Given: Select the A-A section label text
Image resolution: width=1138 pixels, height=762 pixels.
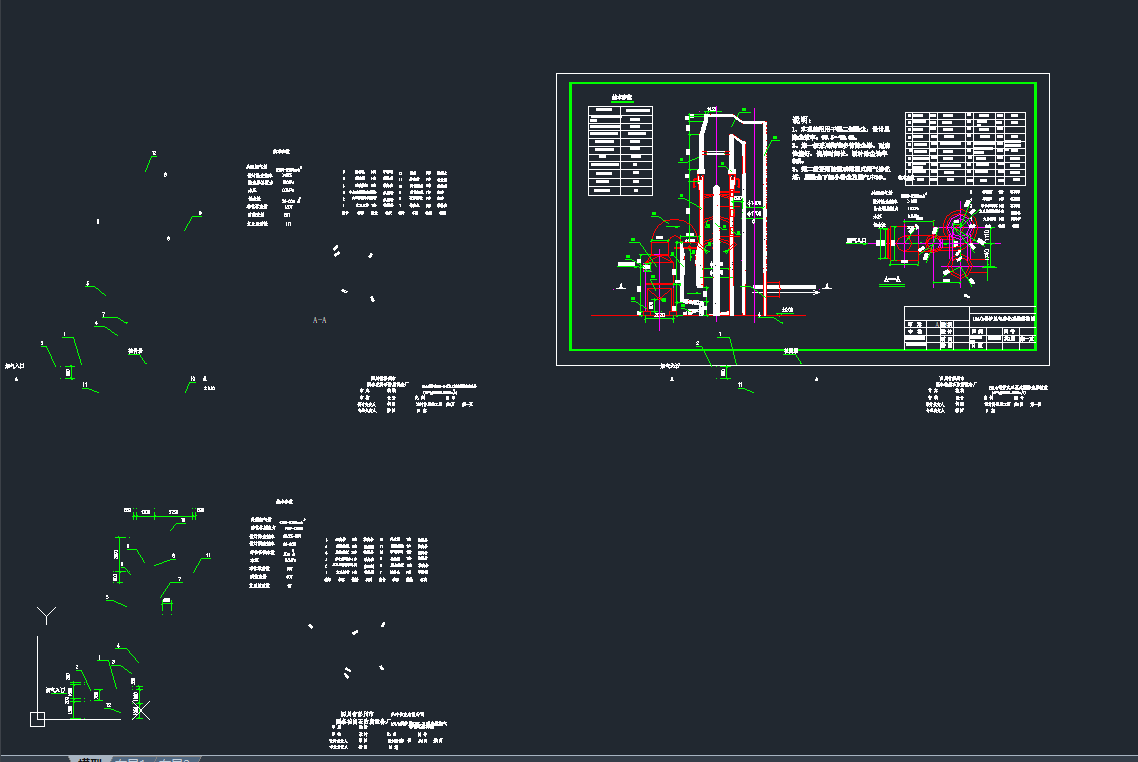Looking at the screenshot, I should coord(320,320).
